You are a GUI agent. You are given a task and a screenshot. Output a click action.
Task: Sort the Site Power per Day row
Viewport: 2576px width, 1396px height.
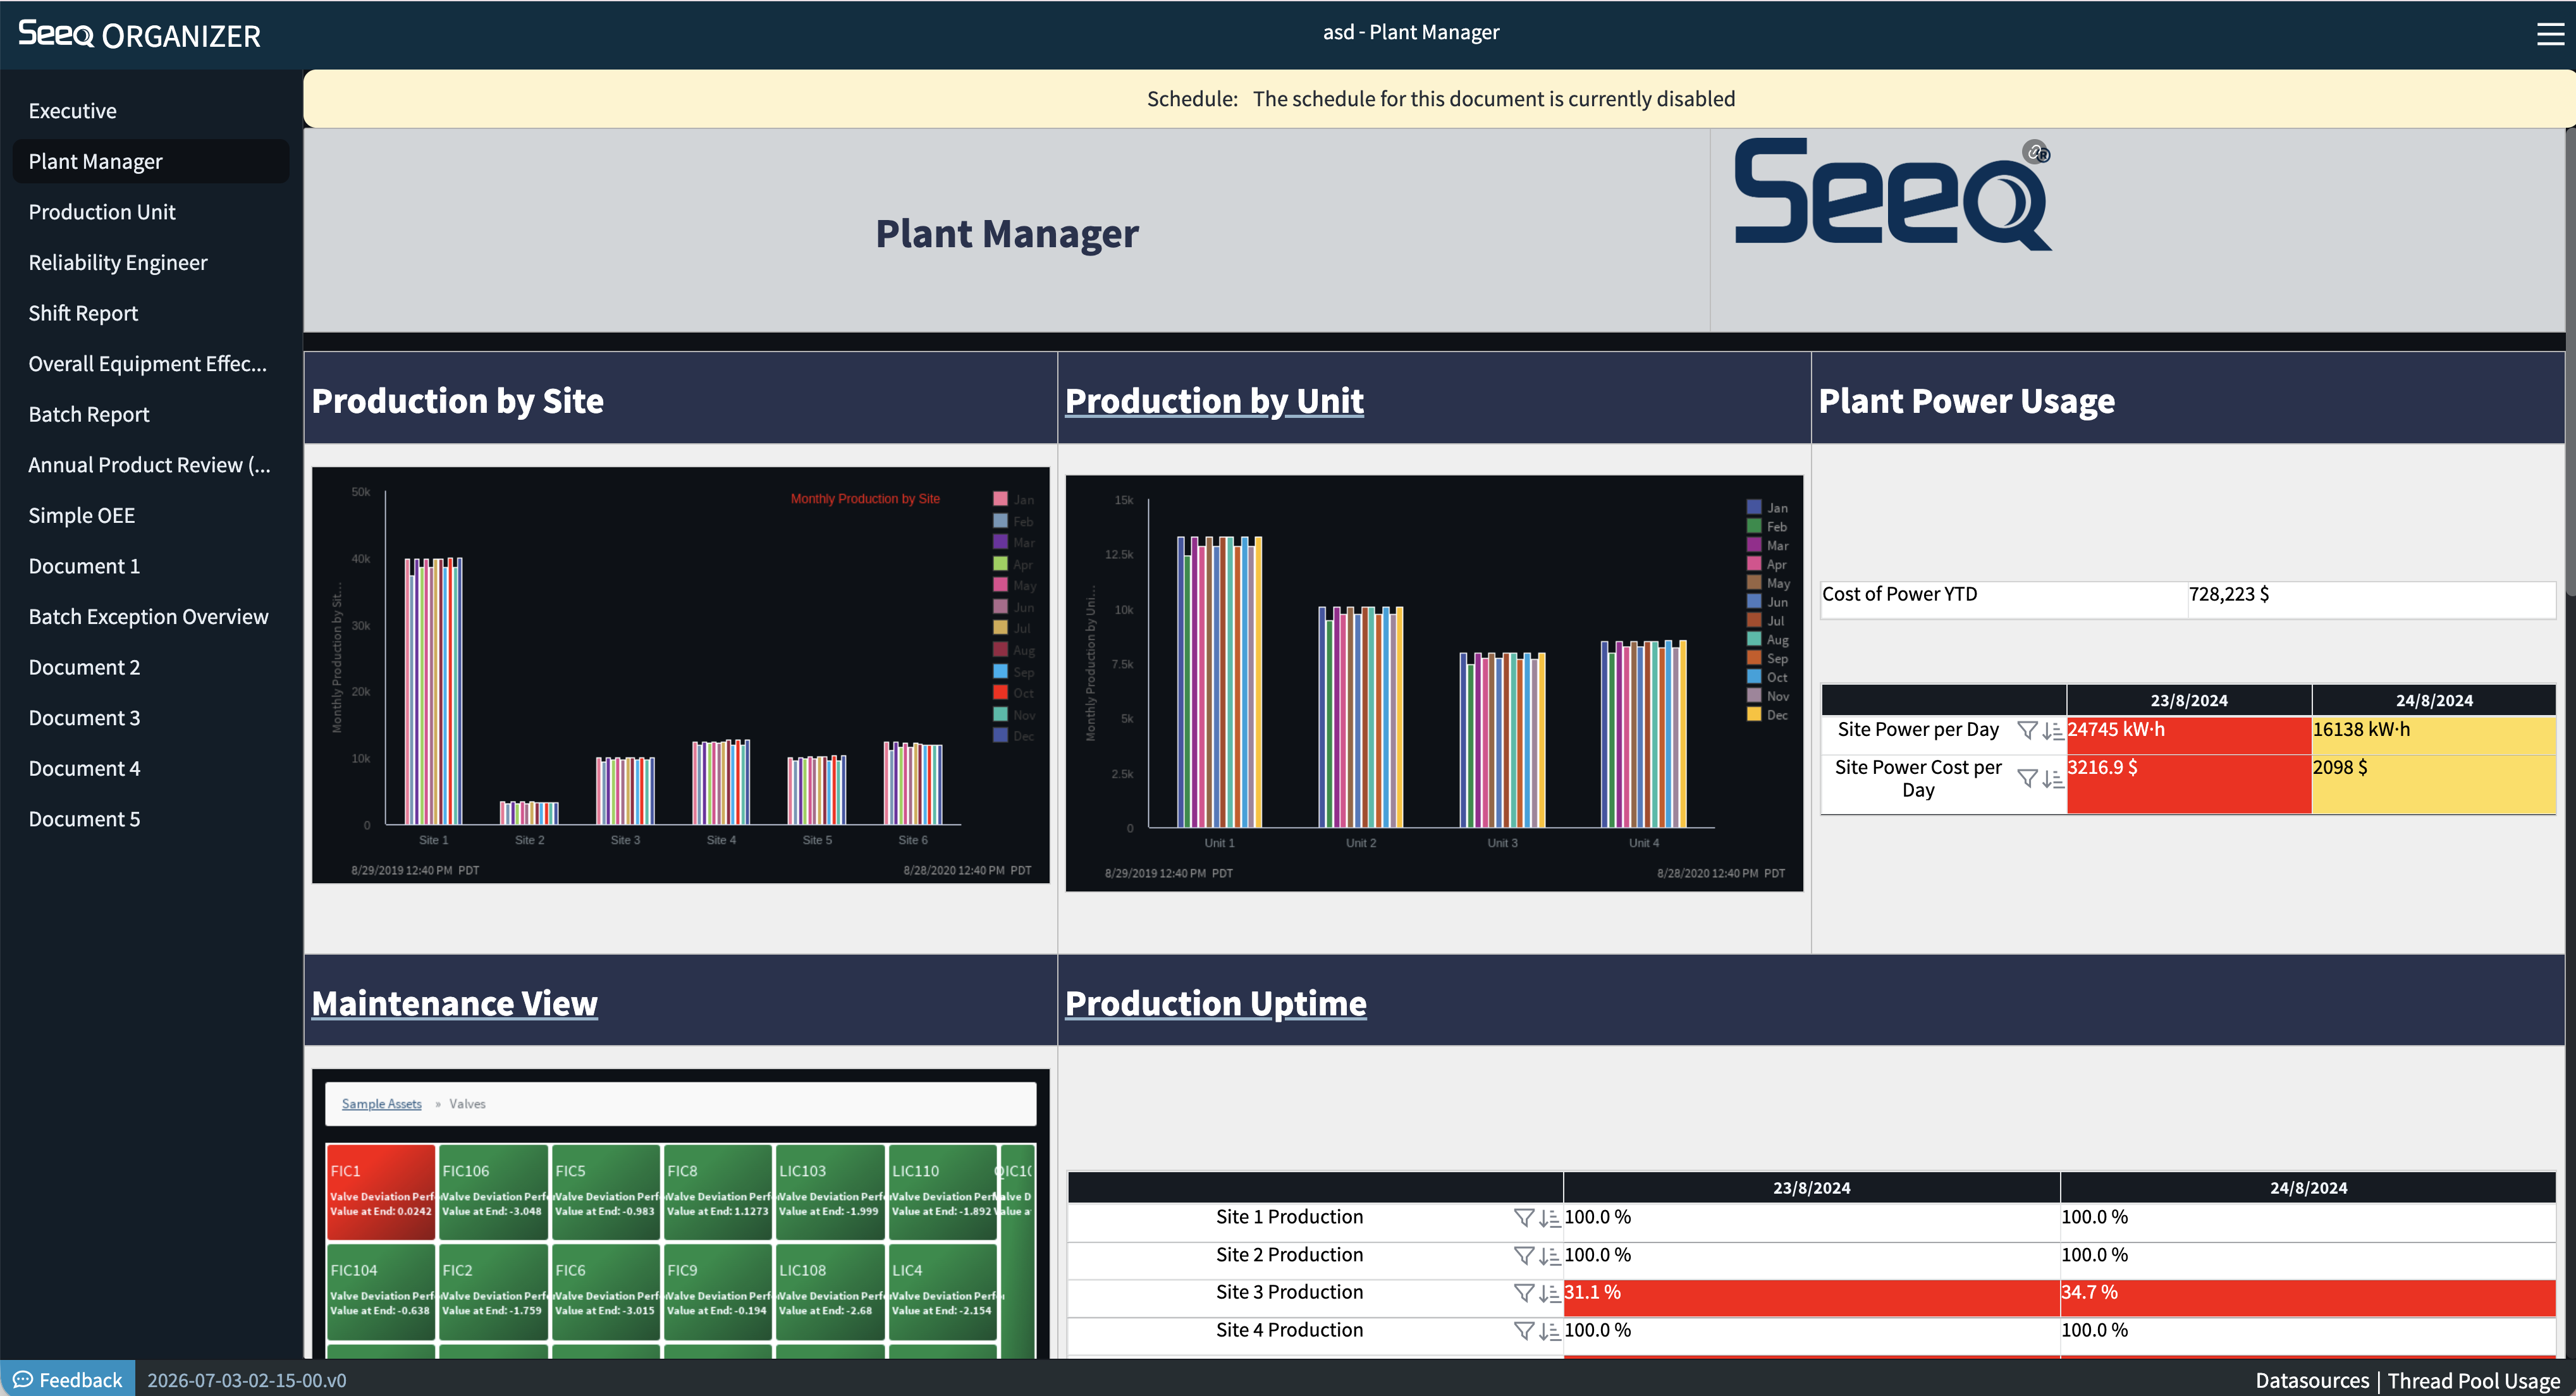point(2052,730)
